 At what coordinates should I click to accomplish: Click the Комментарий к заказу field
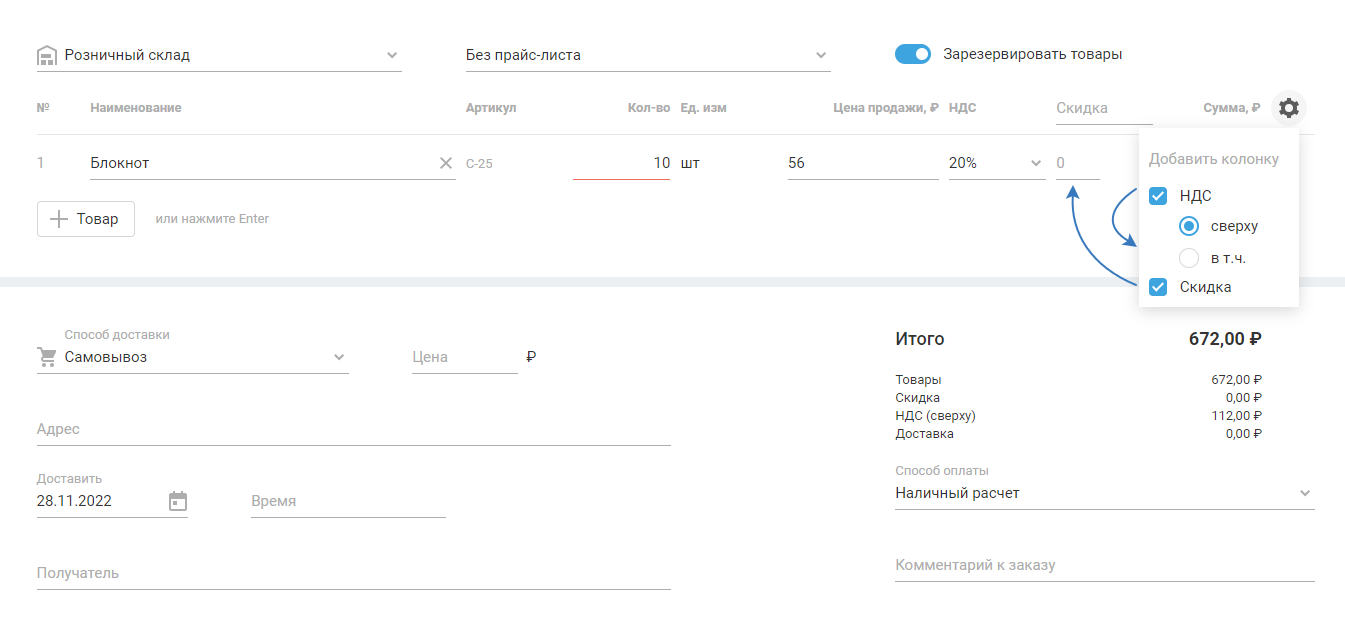coord(1104,565)
